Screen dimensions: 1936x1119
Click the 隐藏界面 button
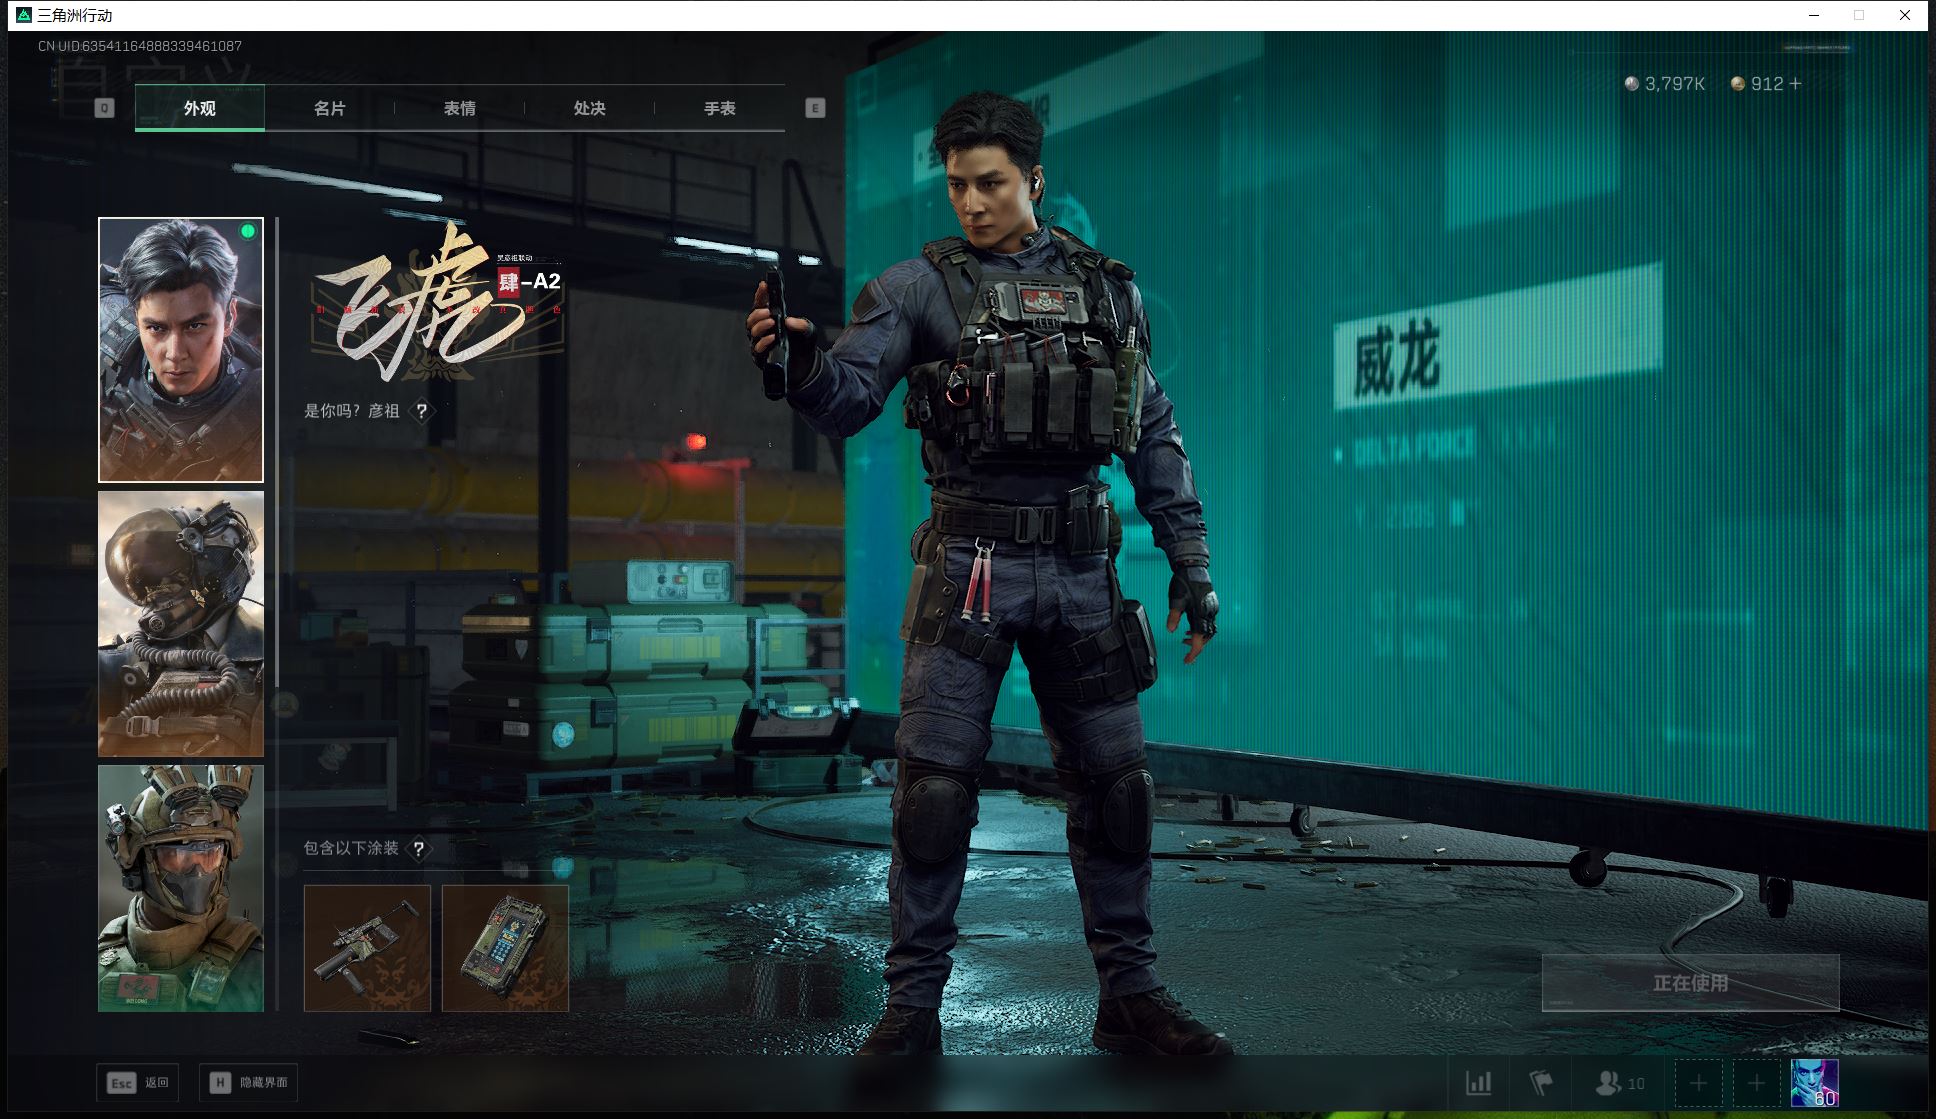[x=249, y=1082]
